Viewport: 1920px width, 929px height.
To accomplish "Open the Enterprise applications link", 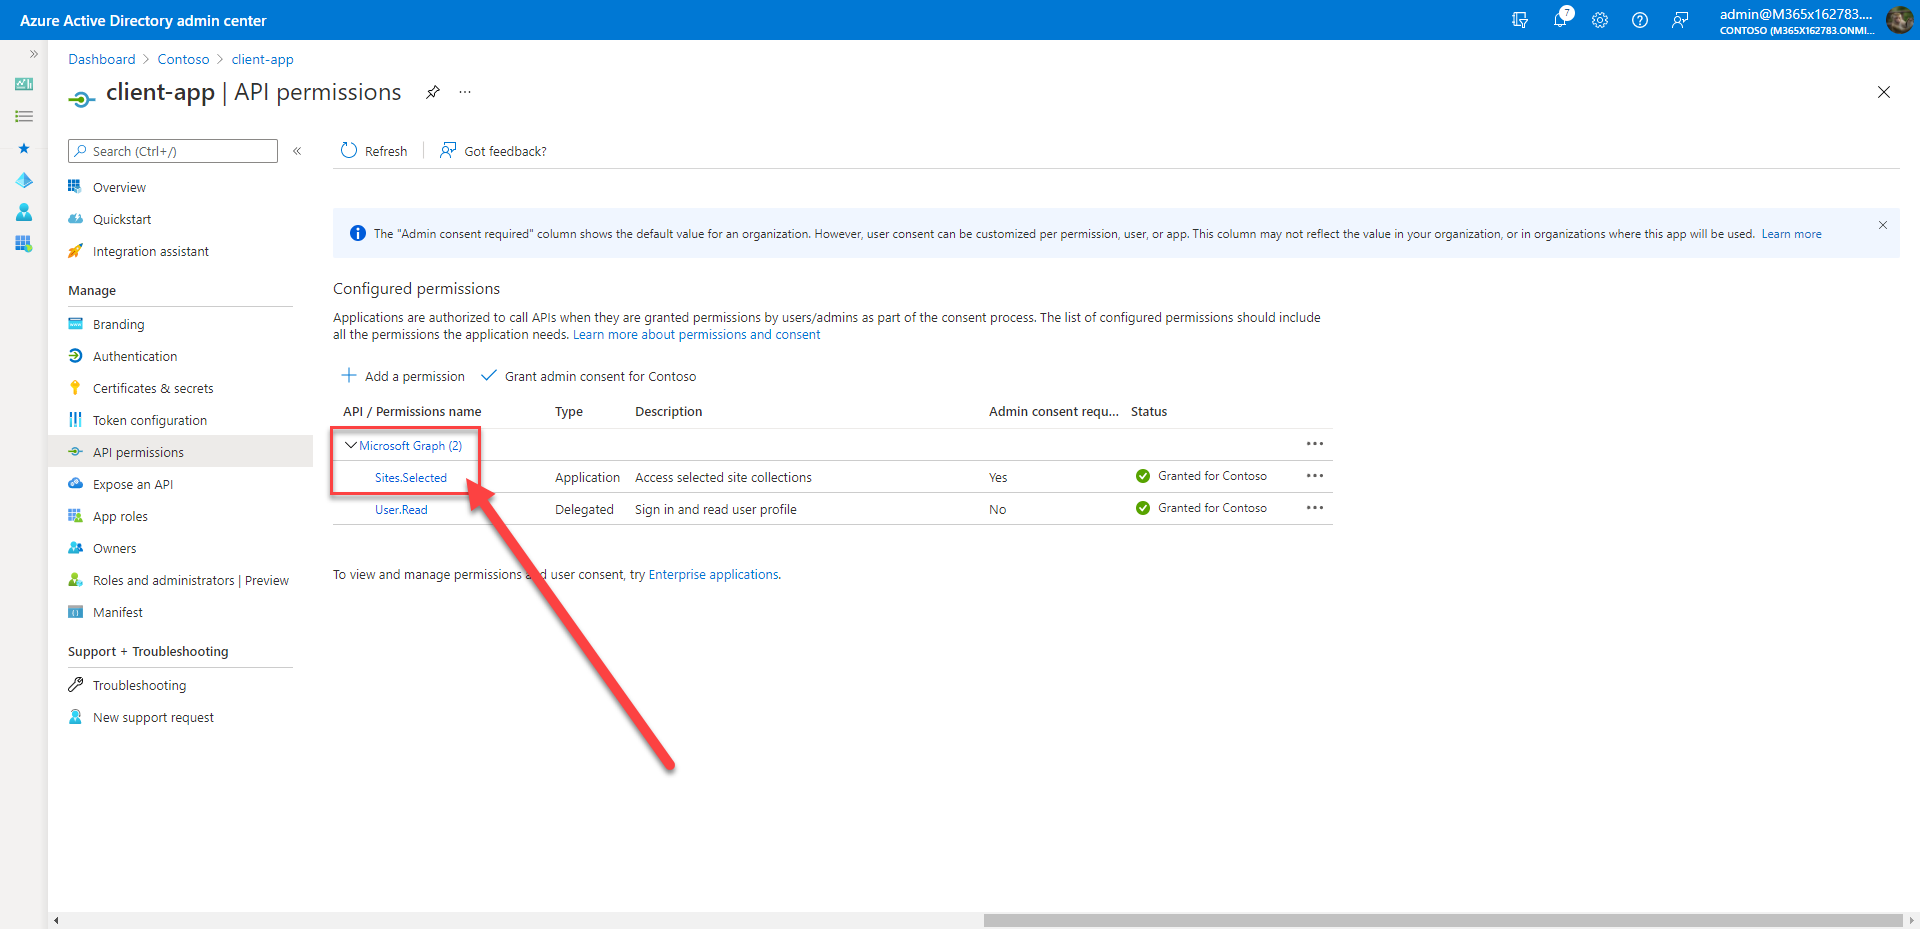I will (x=713, y=575).
